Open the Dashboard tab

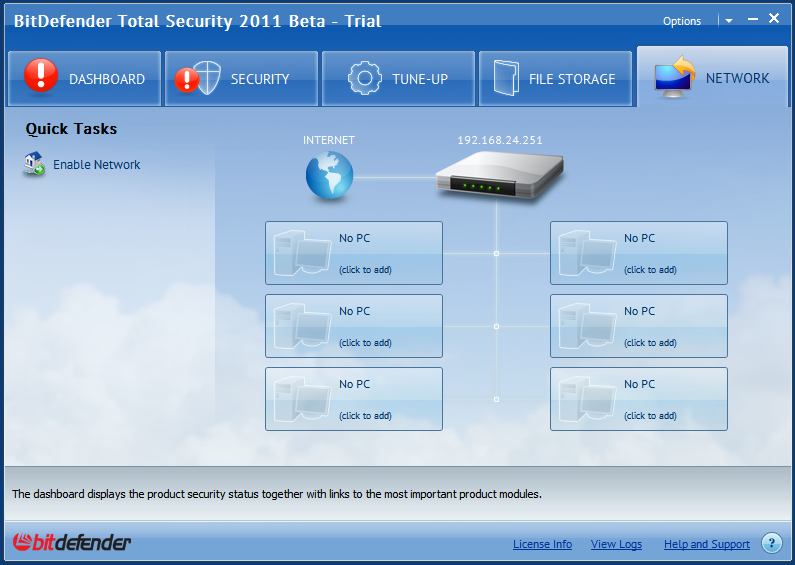pyautogui.click(x=85, y=79)
